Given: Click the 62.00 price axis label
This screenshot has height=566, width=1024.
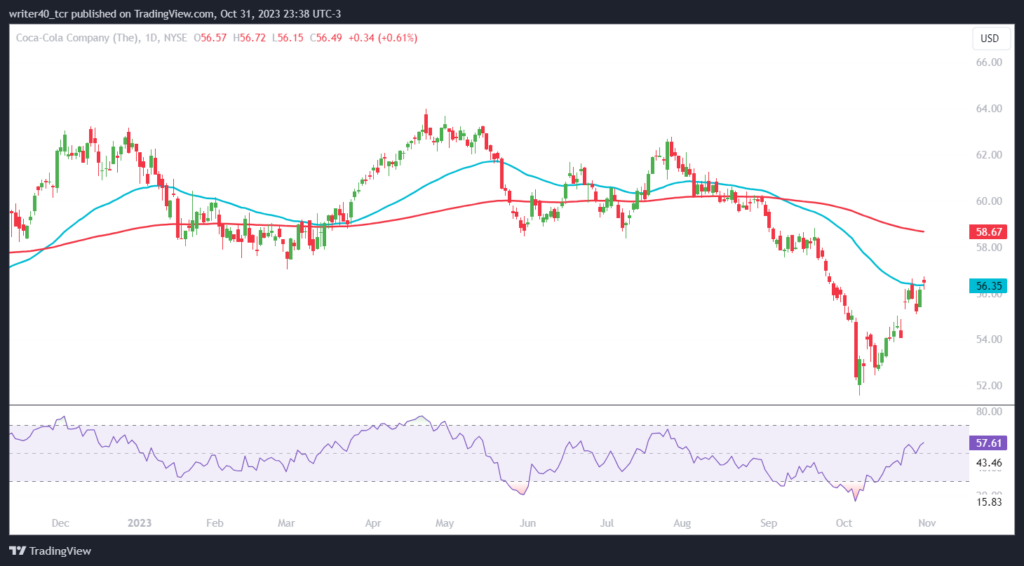Looking at the screenshot, I should (x=989, y=155).
